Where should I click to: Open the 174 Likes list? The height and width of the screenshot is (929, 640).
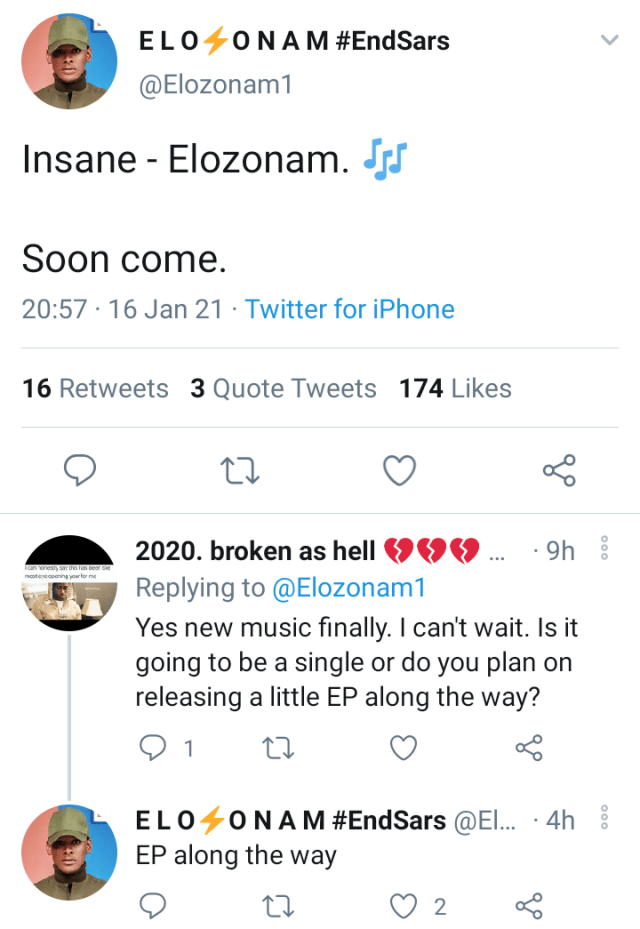(x=455, y=389)
